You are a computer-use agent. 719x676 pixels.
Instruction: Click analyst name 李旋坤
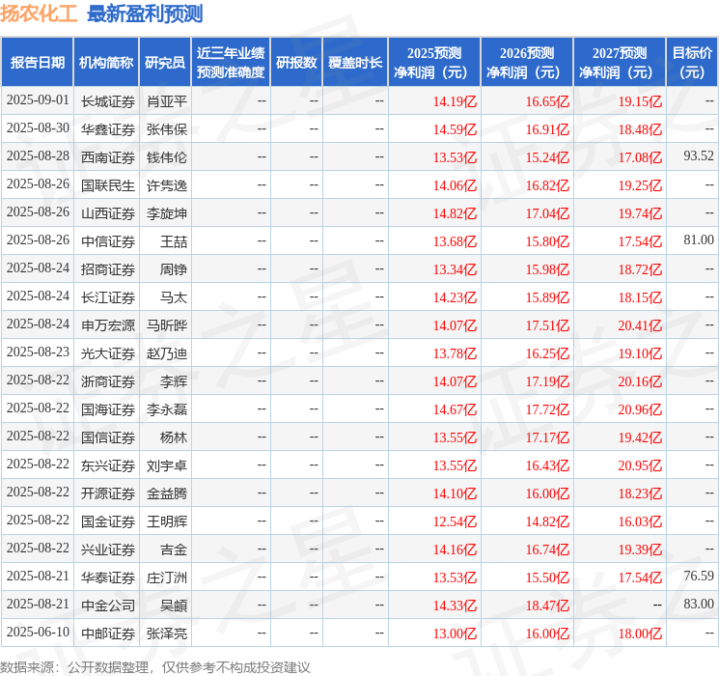[166, 213]
